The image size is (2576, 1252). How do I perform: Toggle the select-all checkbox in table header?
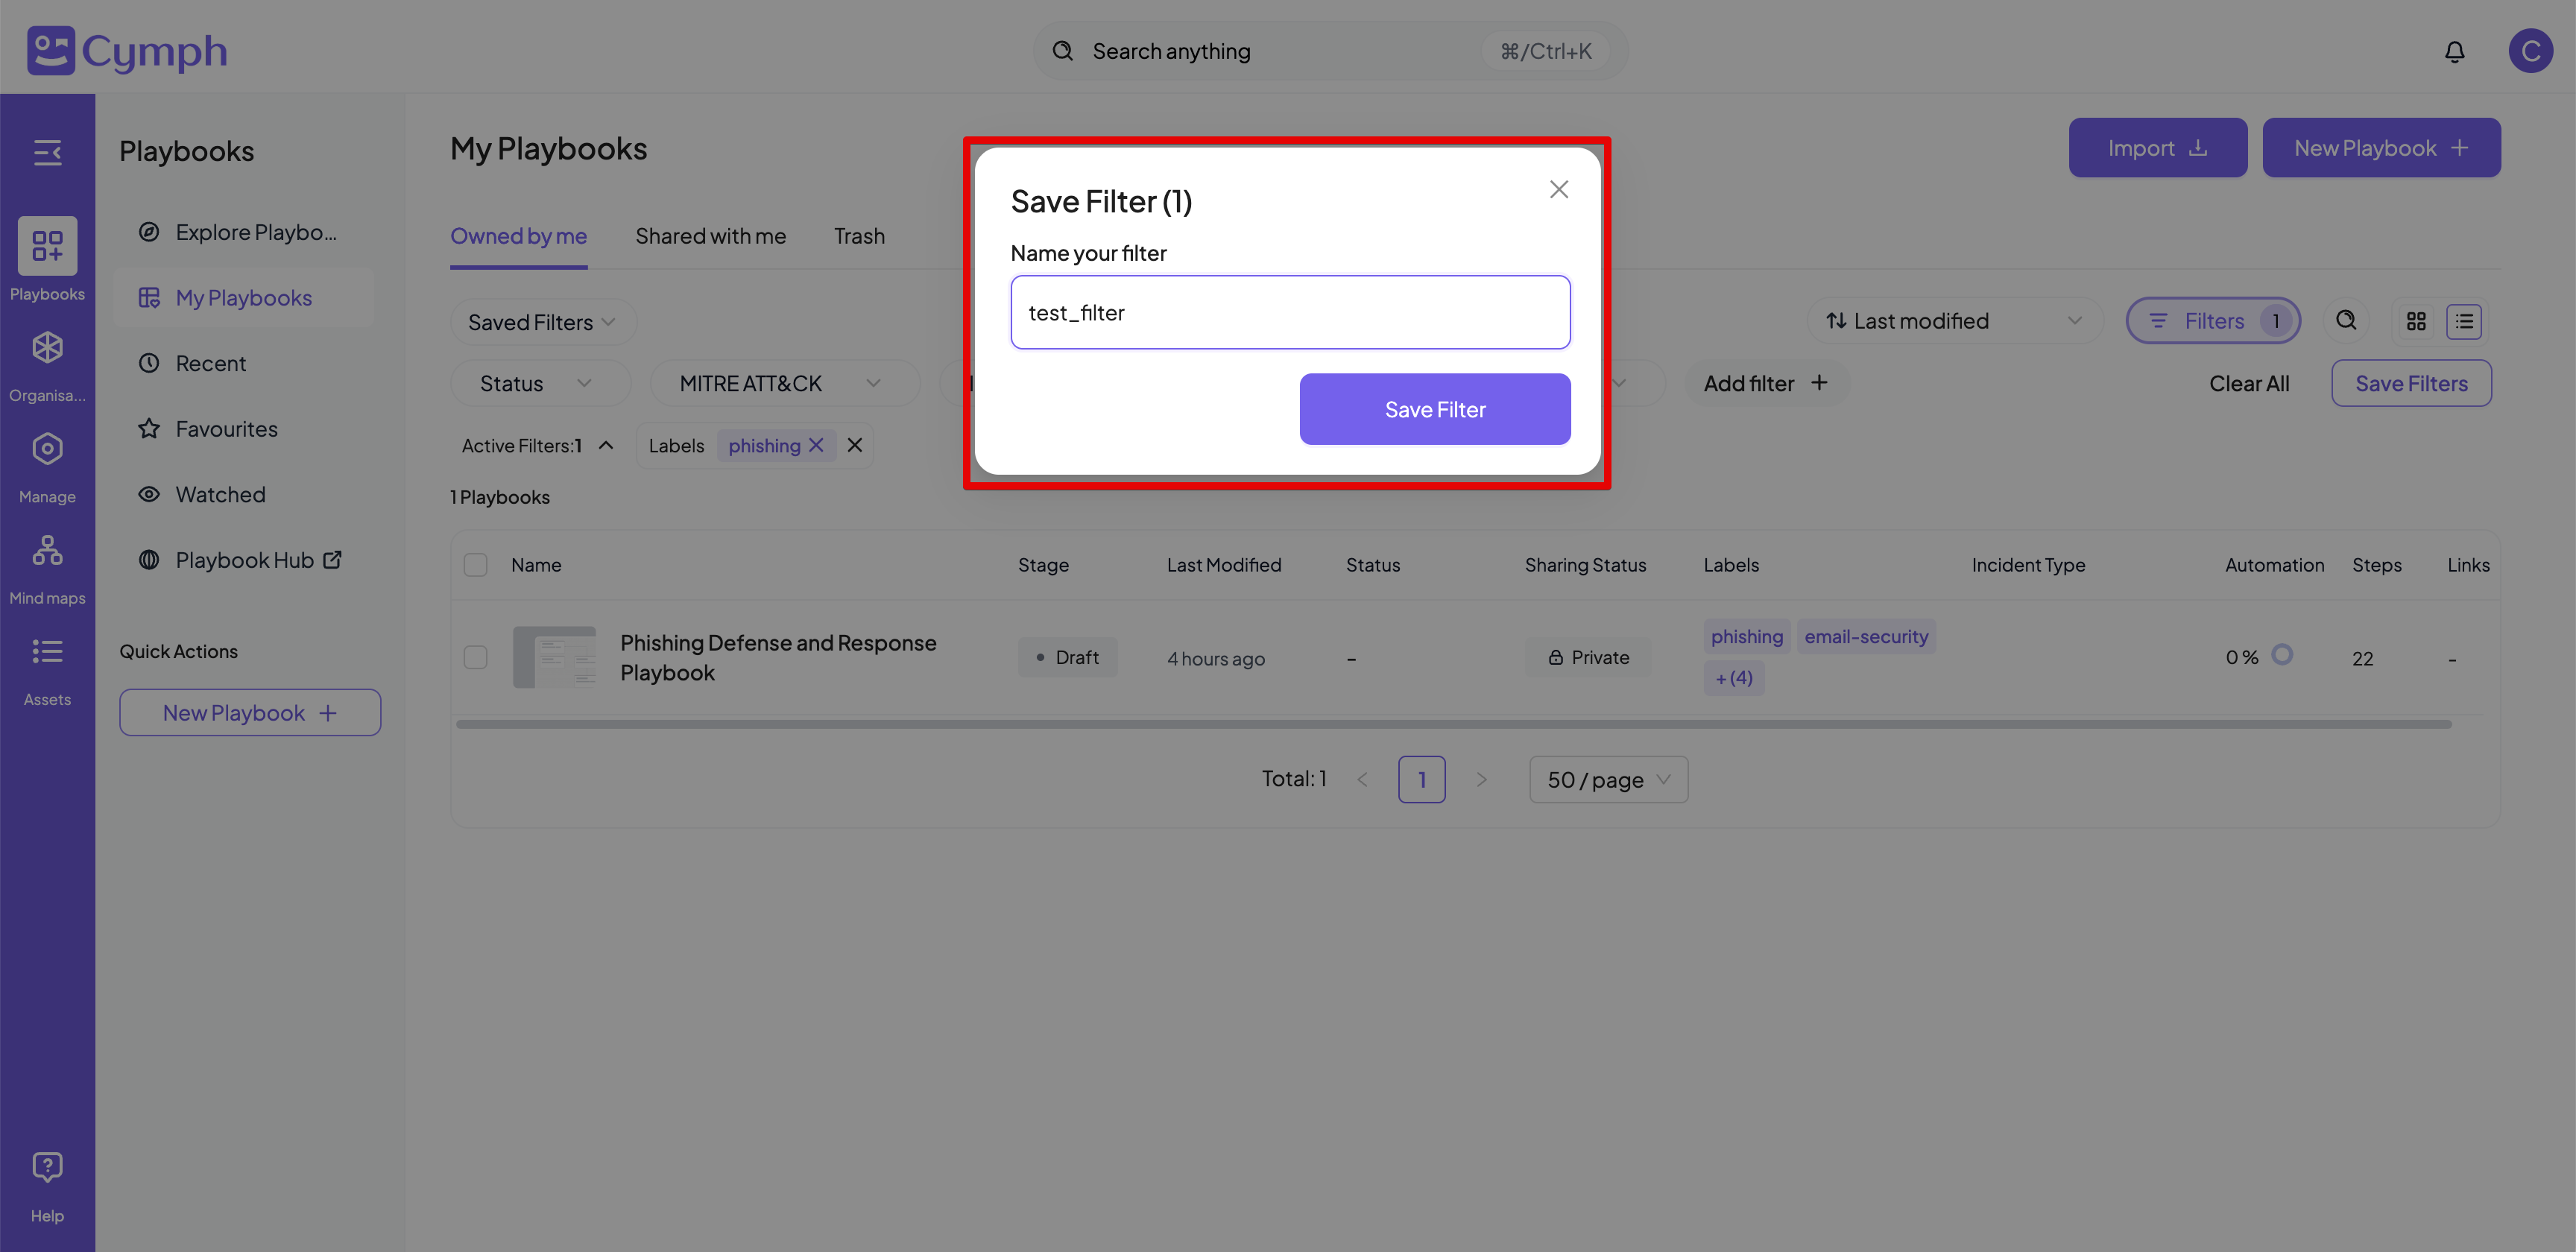pos(476,564)
